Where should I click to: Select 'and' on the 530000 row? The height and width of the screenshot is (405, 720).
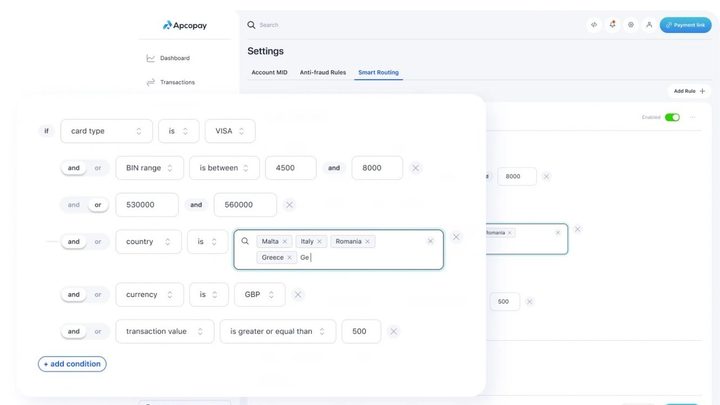[x=73, y=205]
